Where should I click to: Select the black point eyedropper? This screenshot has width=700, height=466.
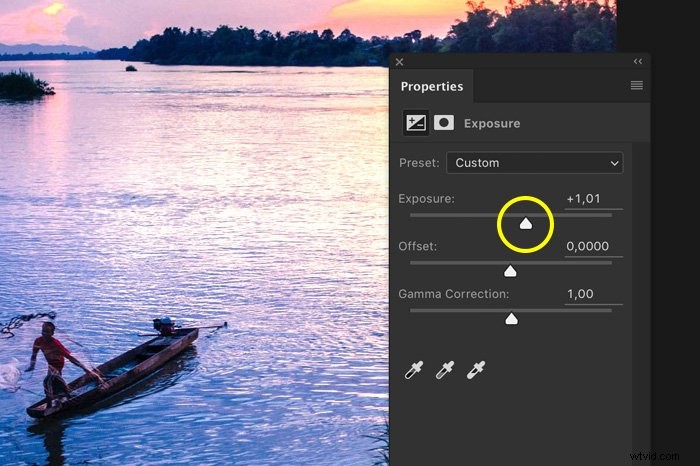[x=414, y=370]
